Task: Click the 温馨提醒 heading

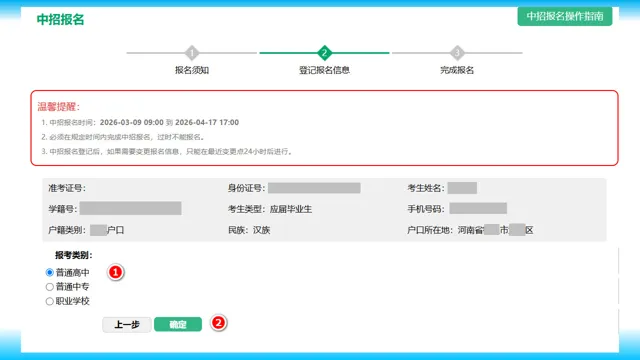Action: pos(59,107)
